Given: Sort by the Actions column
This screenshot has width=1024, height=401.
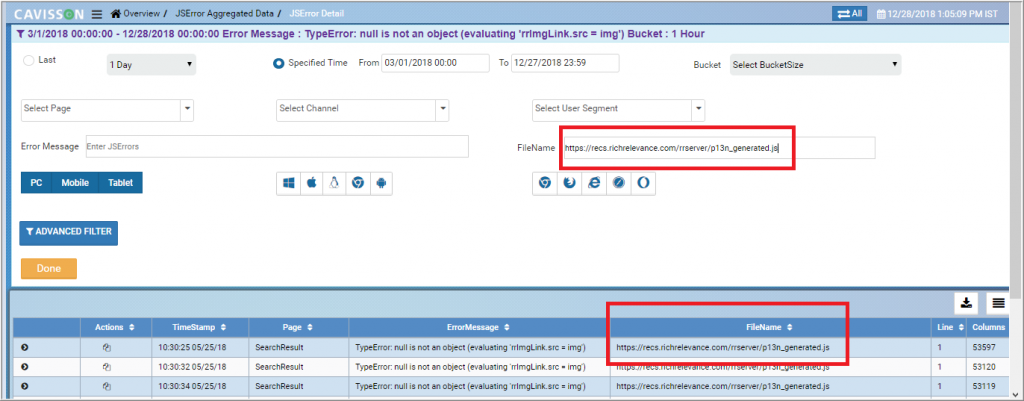Looking at the screenshot, I should [x=132, y=327].
